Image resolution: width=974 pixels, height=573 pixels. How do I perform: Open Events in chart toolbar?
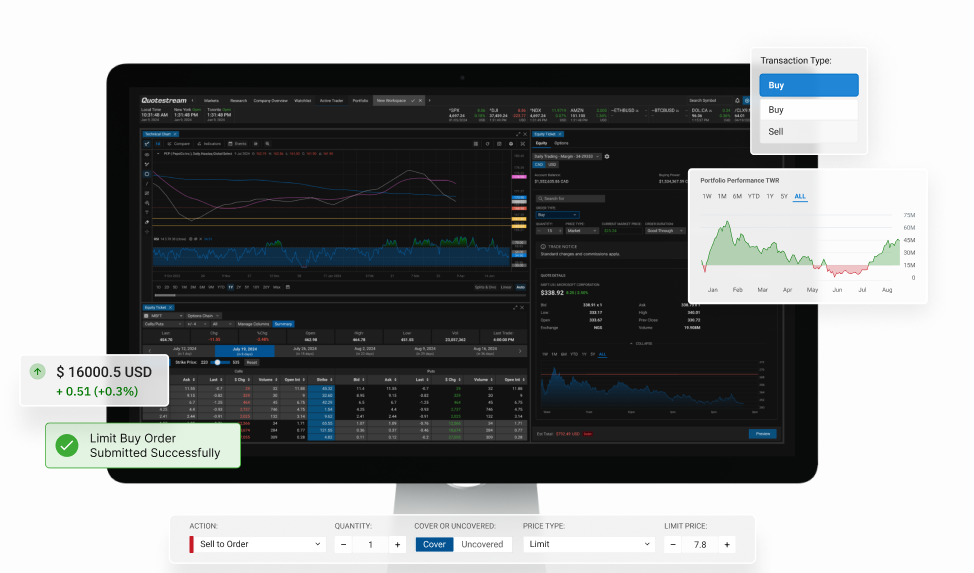pyautogui.click(x=237, y=144)
